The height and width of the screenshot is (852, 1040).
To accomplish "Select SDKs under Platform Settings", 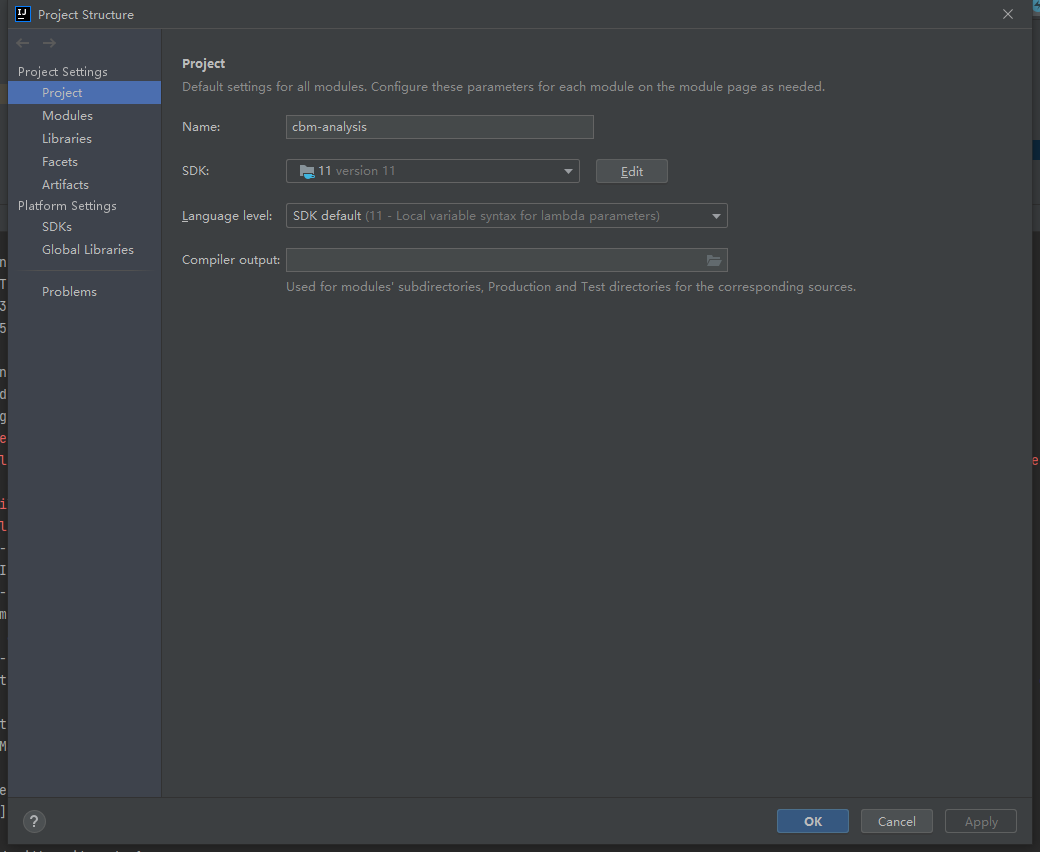I will (56, 226).
